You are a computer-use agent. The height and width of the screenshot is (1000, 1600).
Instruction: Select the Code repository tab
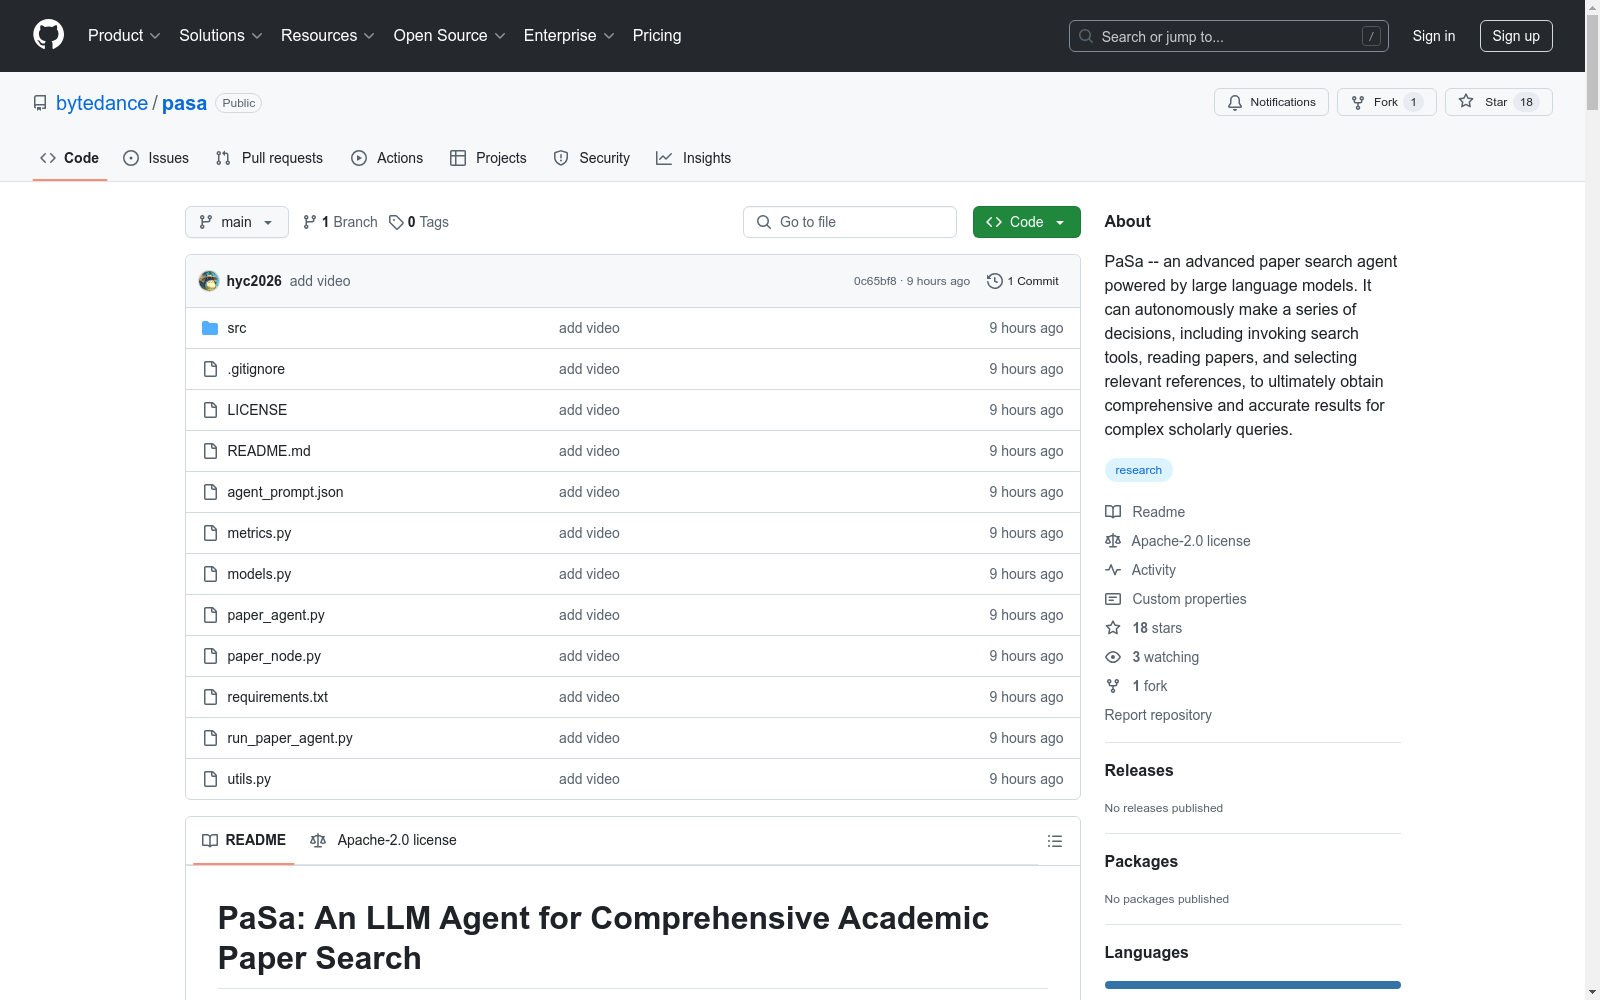[x=70, y=158]
